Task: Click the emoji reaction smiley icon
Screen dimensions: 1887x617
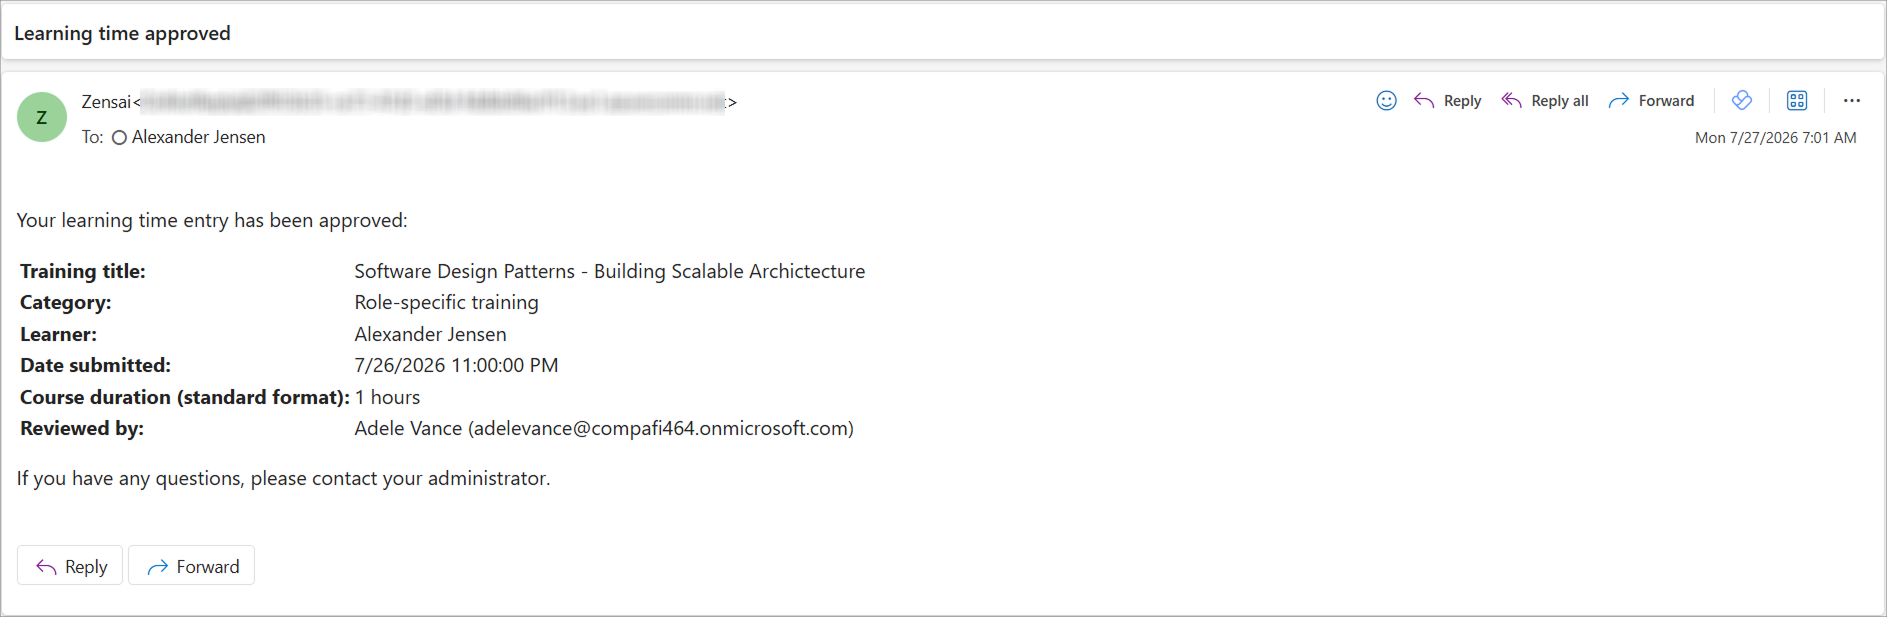Action: [x=1386, y=100]
